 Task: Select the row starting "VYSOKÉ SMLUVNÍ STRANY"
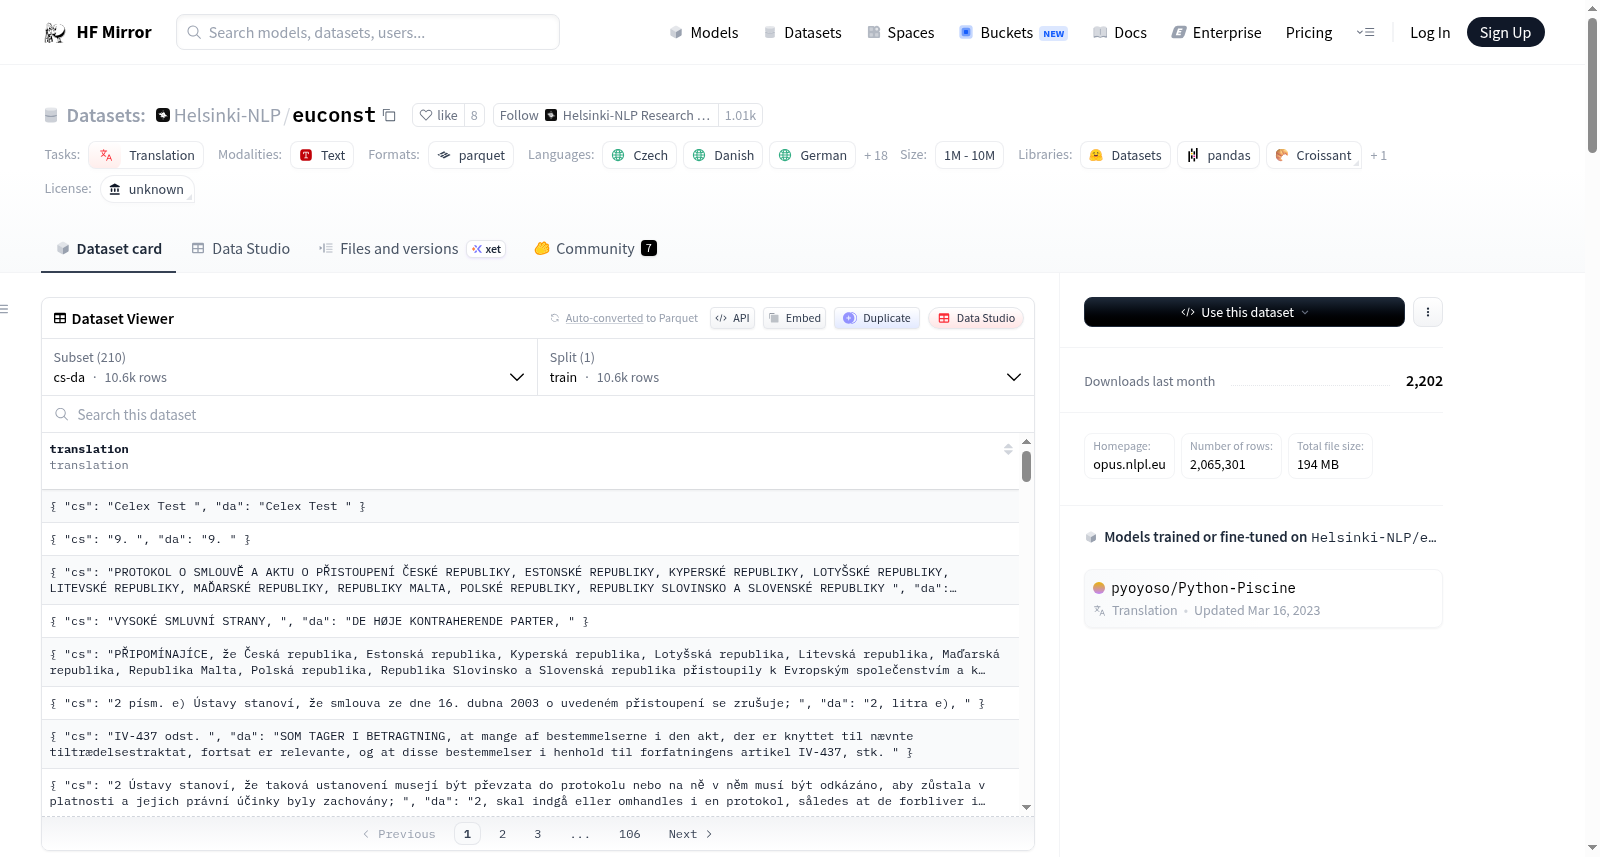pos(530,621)
